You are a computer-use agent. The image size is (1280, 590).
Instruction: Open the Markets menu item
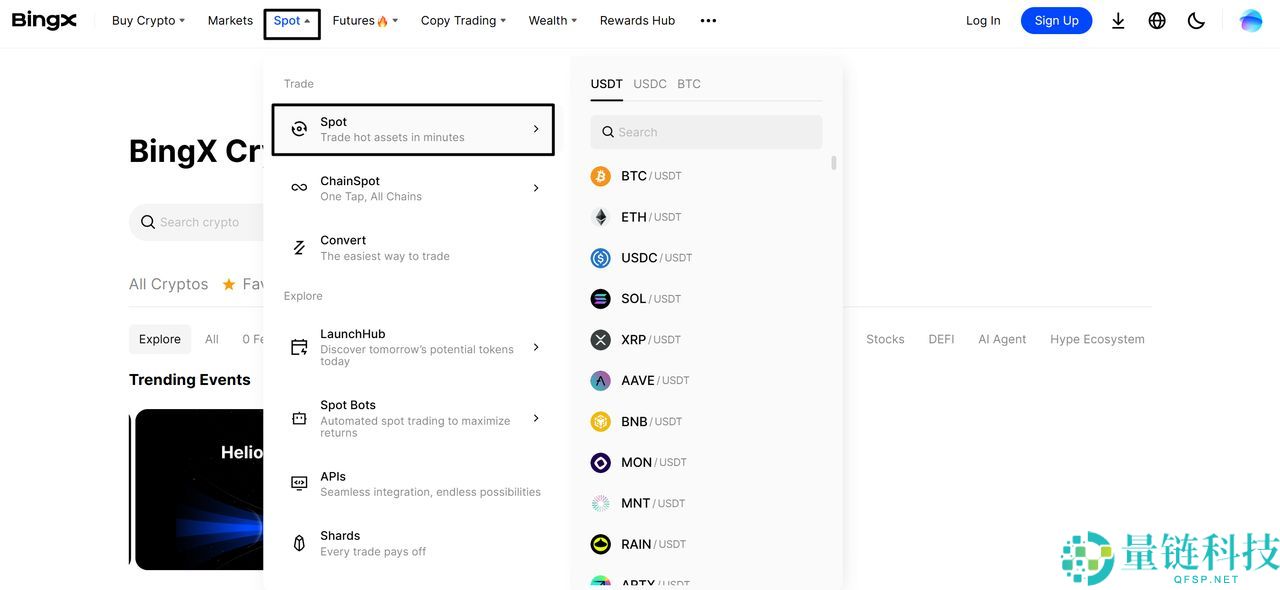[230, 21]
